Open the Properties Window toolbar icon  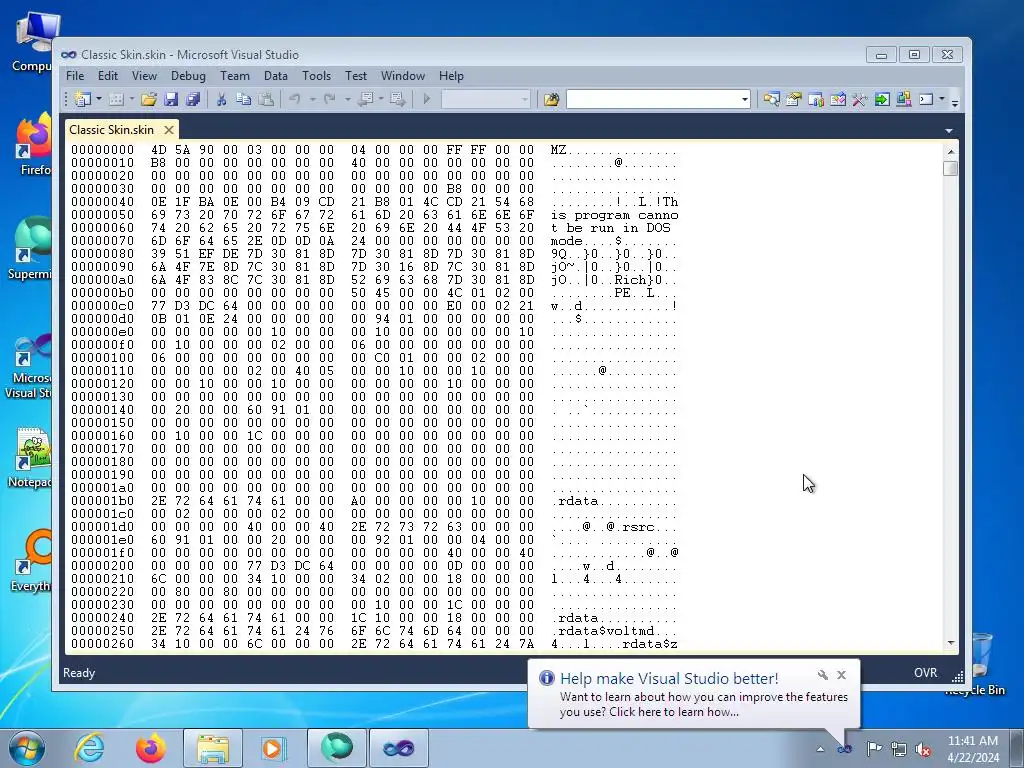click(793, 99)
